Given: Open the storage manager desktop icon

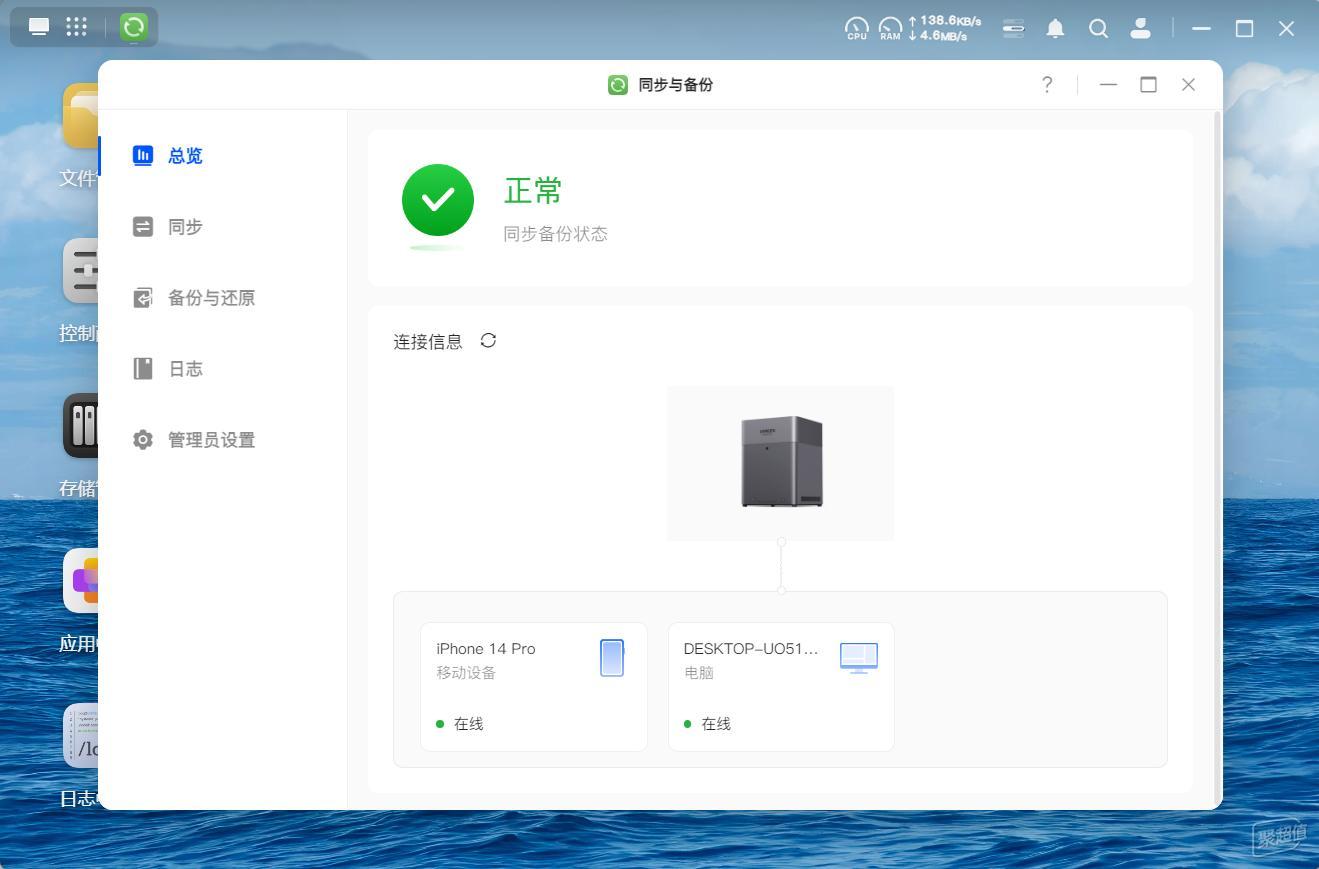Looking at the screenshot, I should tap(81, 426).
